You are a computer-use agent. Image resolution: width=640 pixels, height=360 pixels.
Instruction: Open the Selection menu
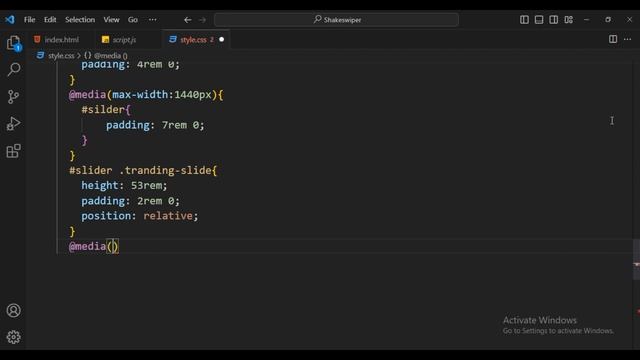[80, 20]
